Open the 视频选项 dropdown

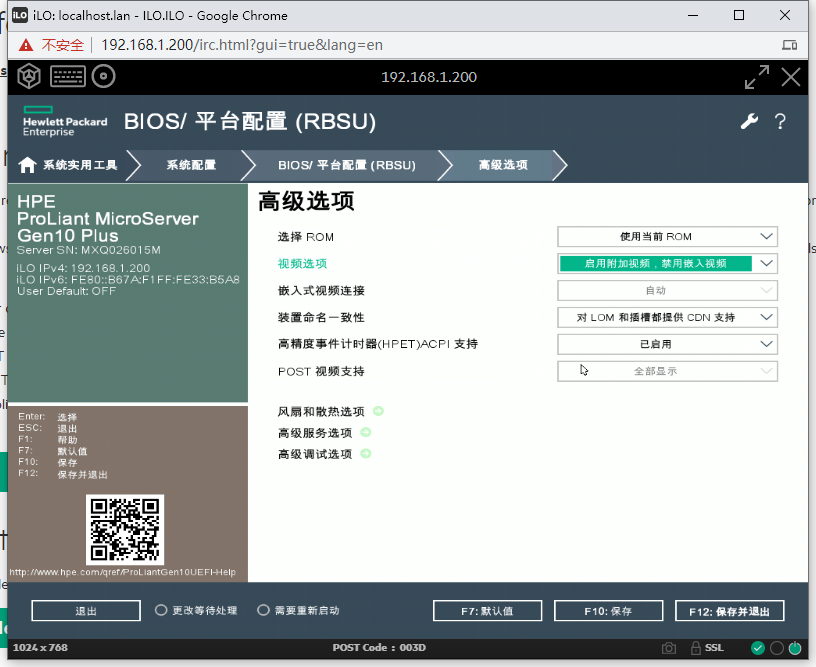(667, 263)
